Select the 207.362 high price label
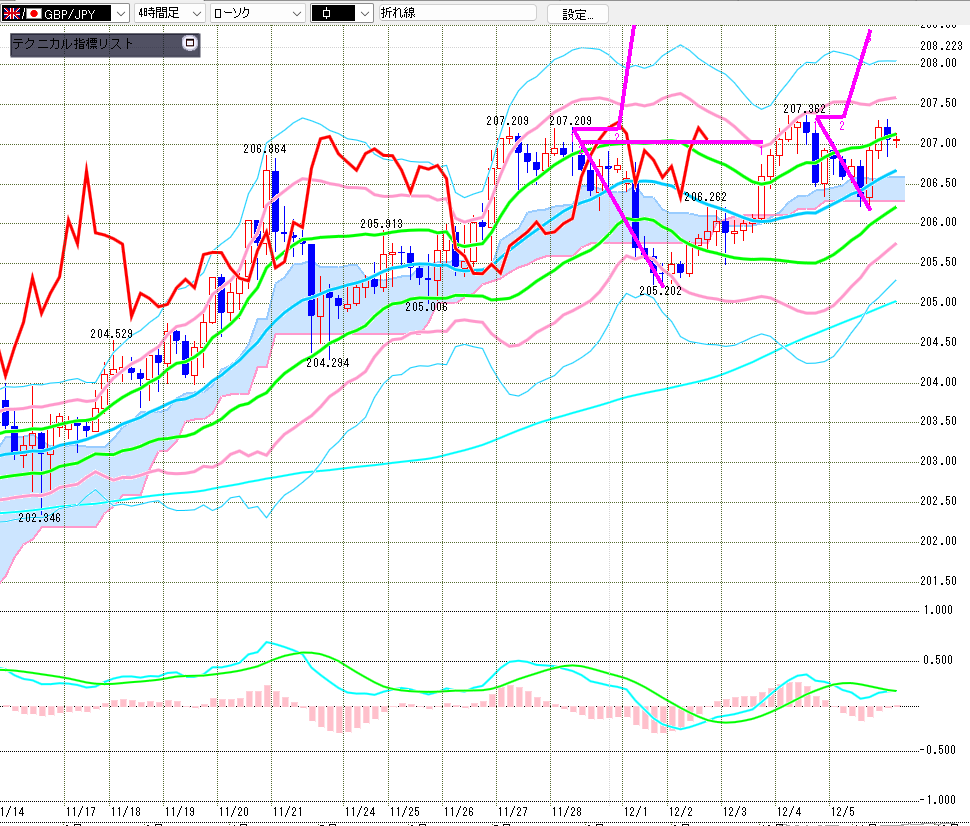 tap(803, 108)
